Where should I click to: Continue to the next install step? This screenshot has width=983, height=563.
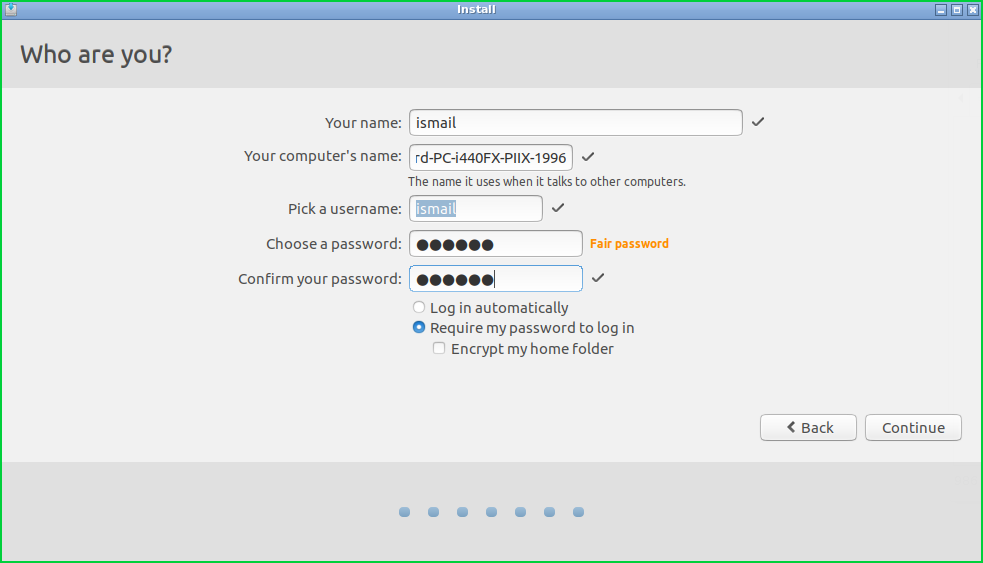point(913,428)
